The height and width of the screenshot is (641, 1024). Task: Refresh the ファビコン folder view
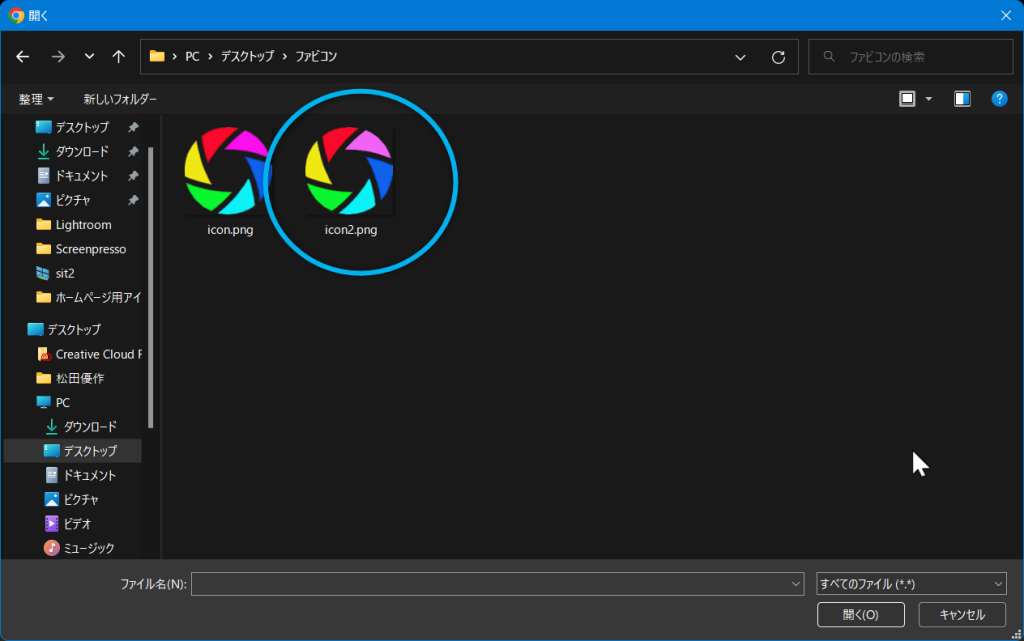tap(778, 57)
